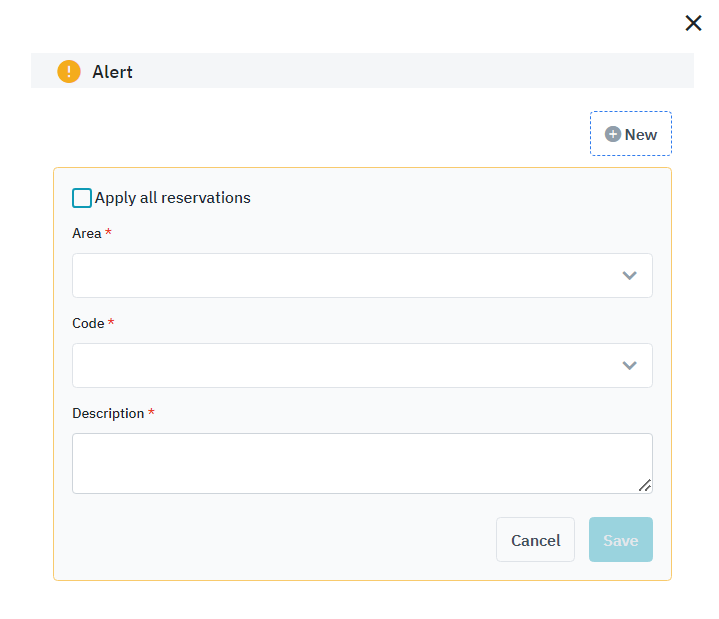Click the Description textarea resize grip
The width and height of the screenshot is (719, 619).
pyautogui.click(x=645, y=486)
